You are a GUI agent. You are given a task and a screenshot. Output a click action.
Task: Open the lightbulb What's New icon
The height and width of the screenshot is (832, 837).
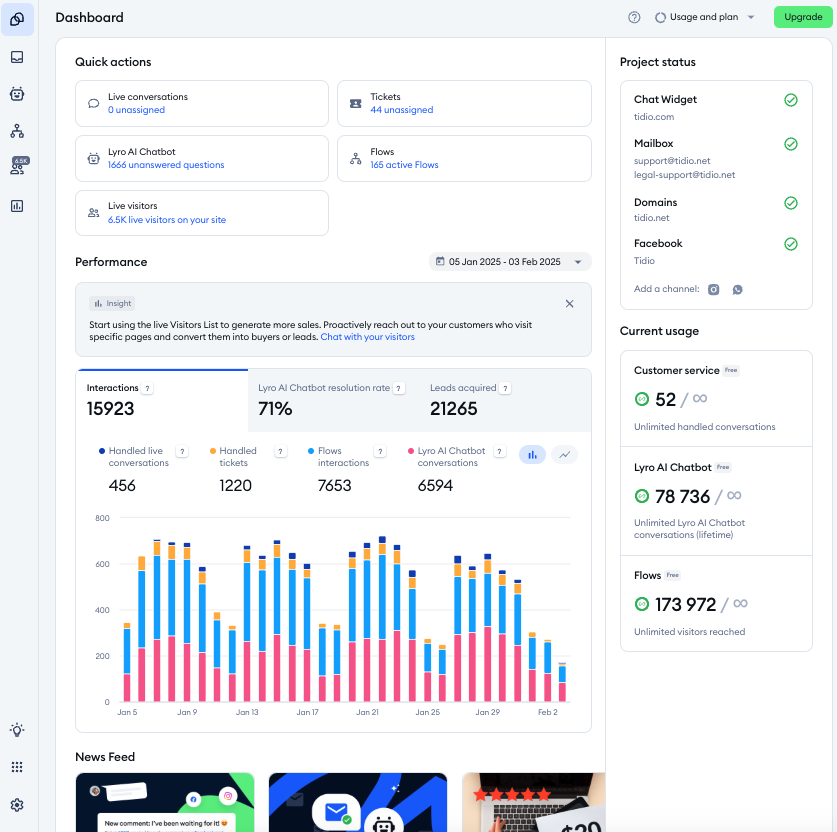point(16,730)
